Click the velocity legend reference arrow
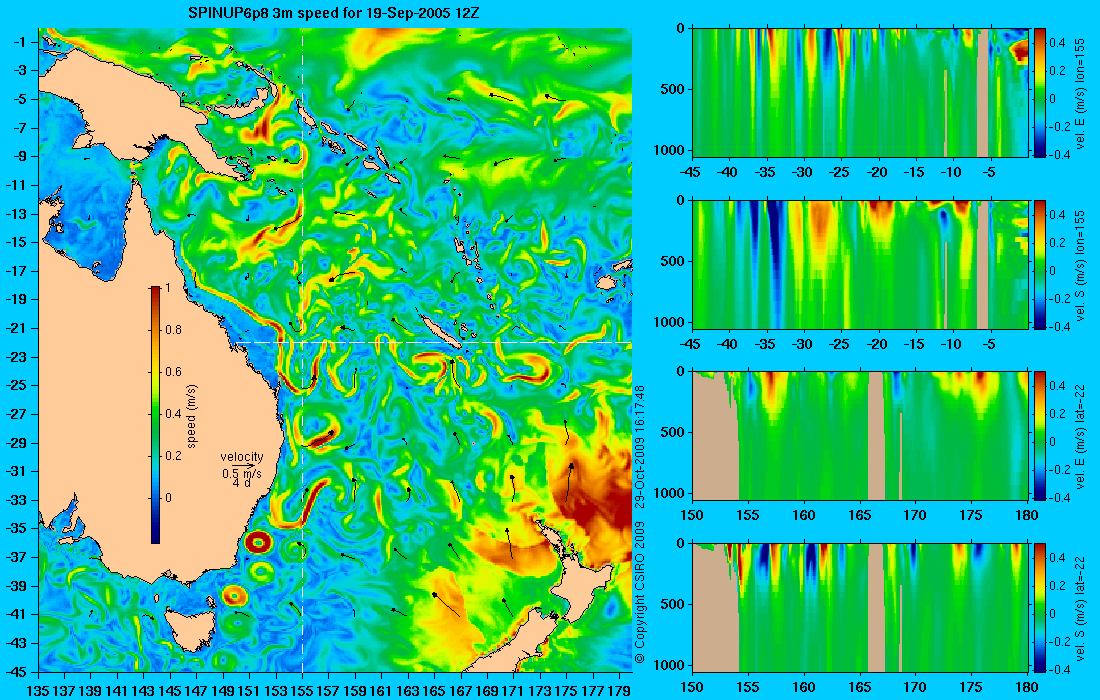The width and height of the screenshot is (1100, 700). coord(242,466)
